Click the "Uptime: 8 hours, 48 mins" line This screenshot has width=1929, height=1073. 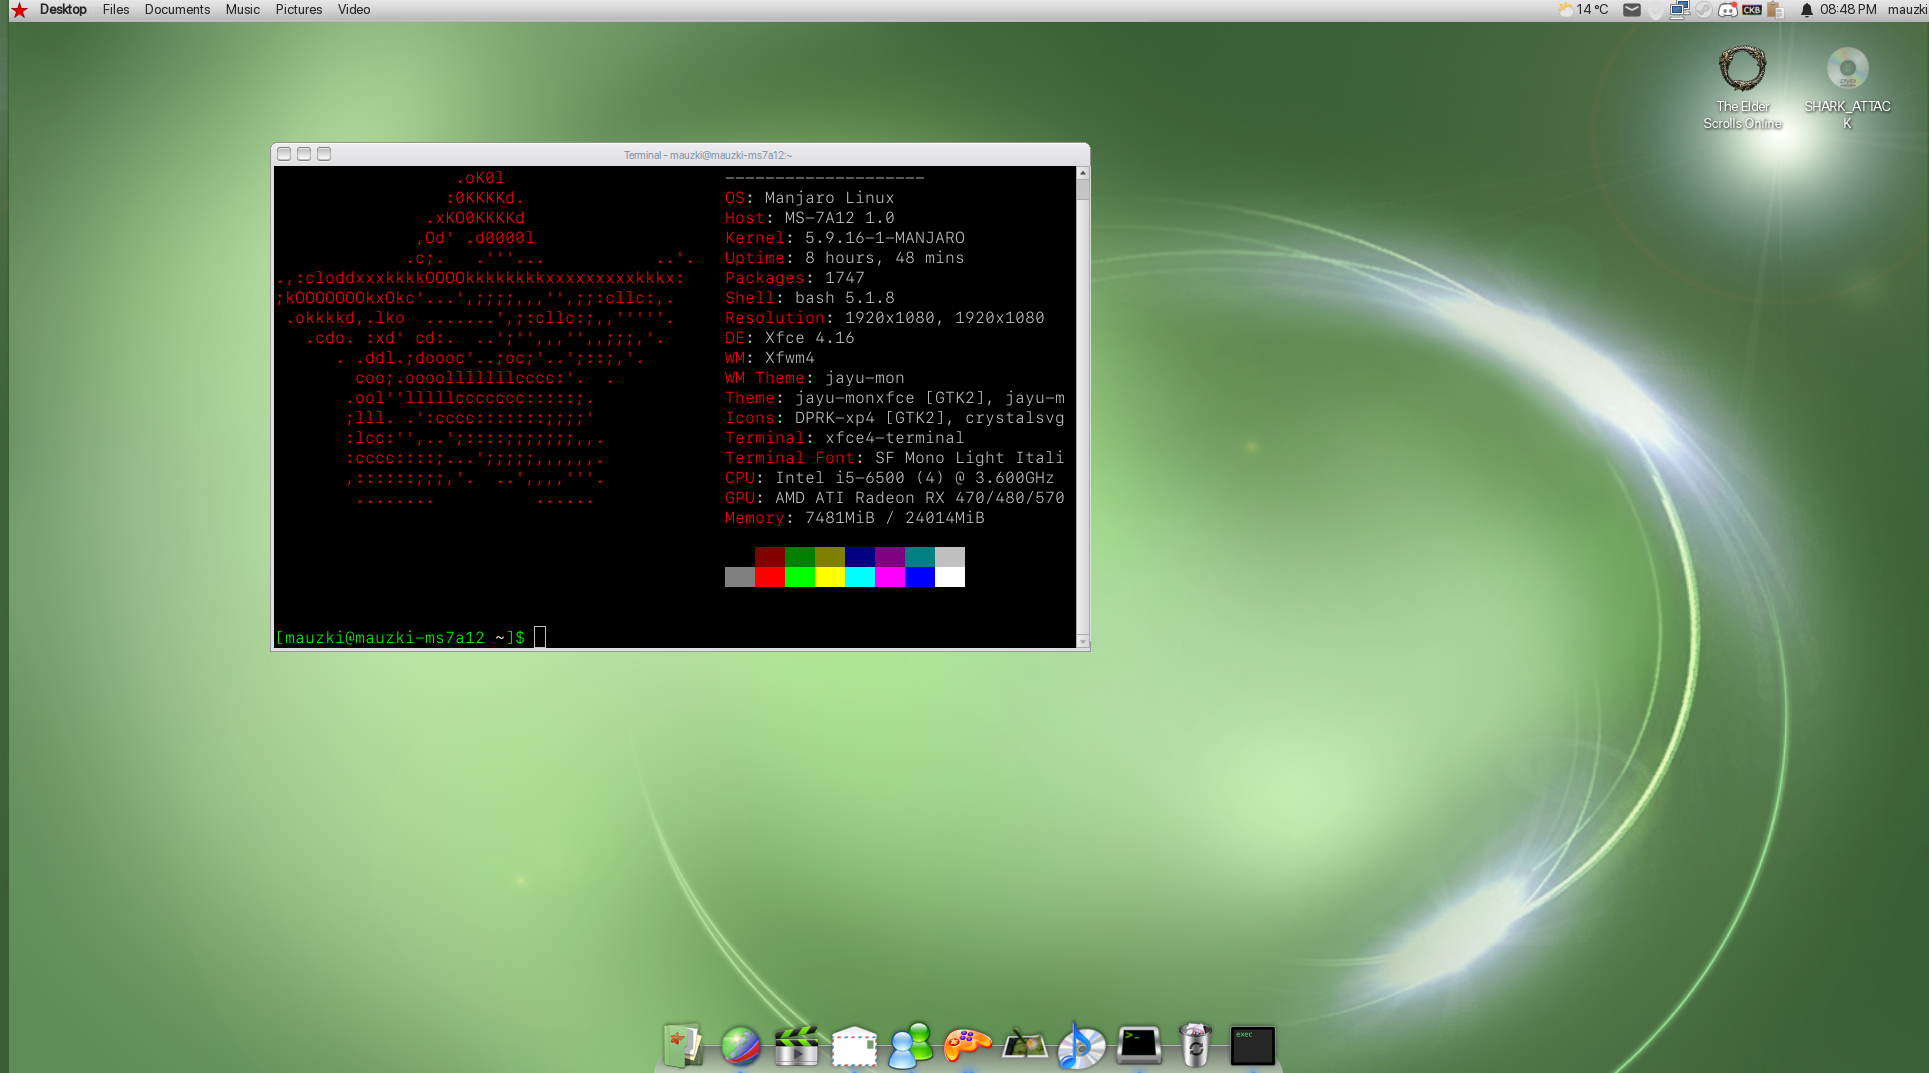click(x=845, y=258)
